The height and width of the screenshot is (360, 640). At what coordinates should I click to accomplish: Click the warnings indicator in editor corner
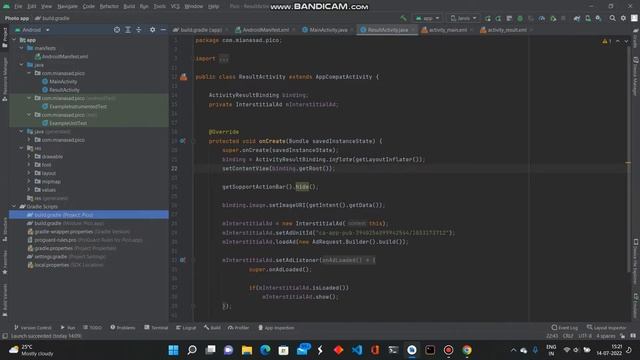[x=607, y=41]
